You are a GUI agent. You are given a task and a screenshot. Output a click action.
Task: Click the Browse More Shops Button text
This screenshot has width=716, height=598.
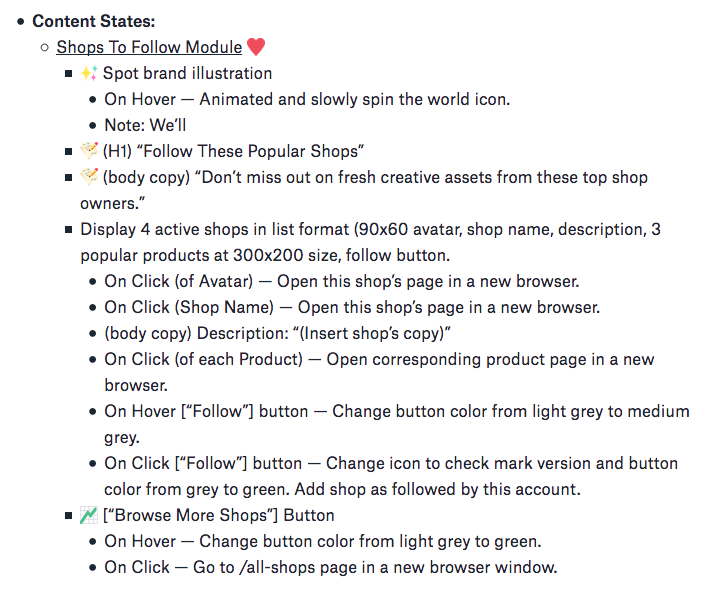(x=218, y=515)
